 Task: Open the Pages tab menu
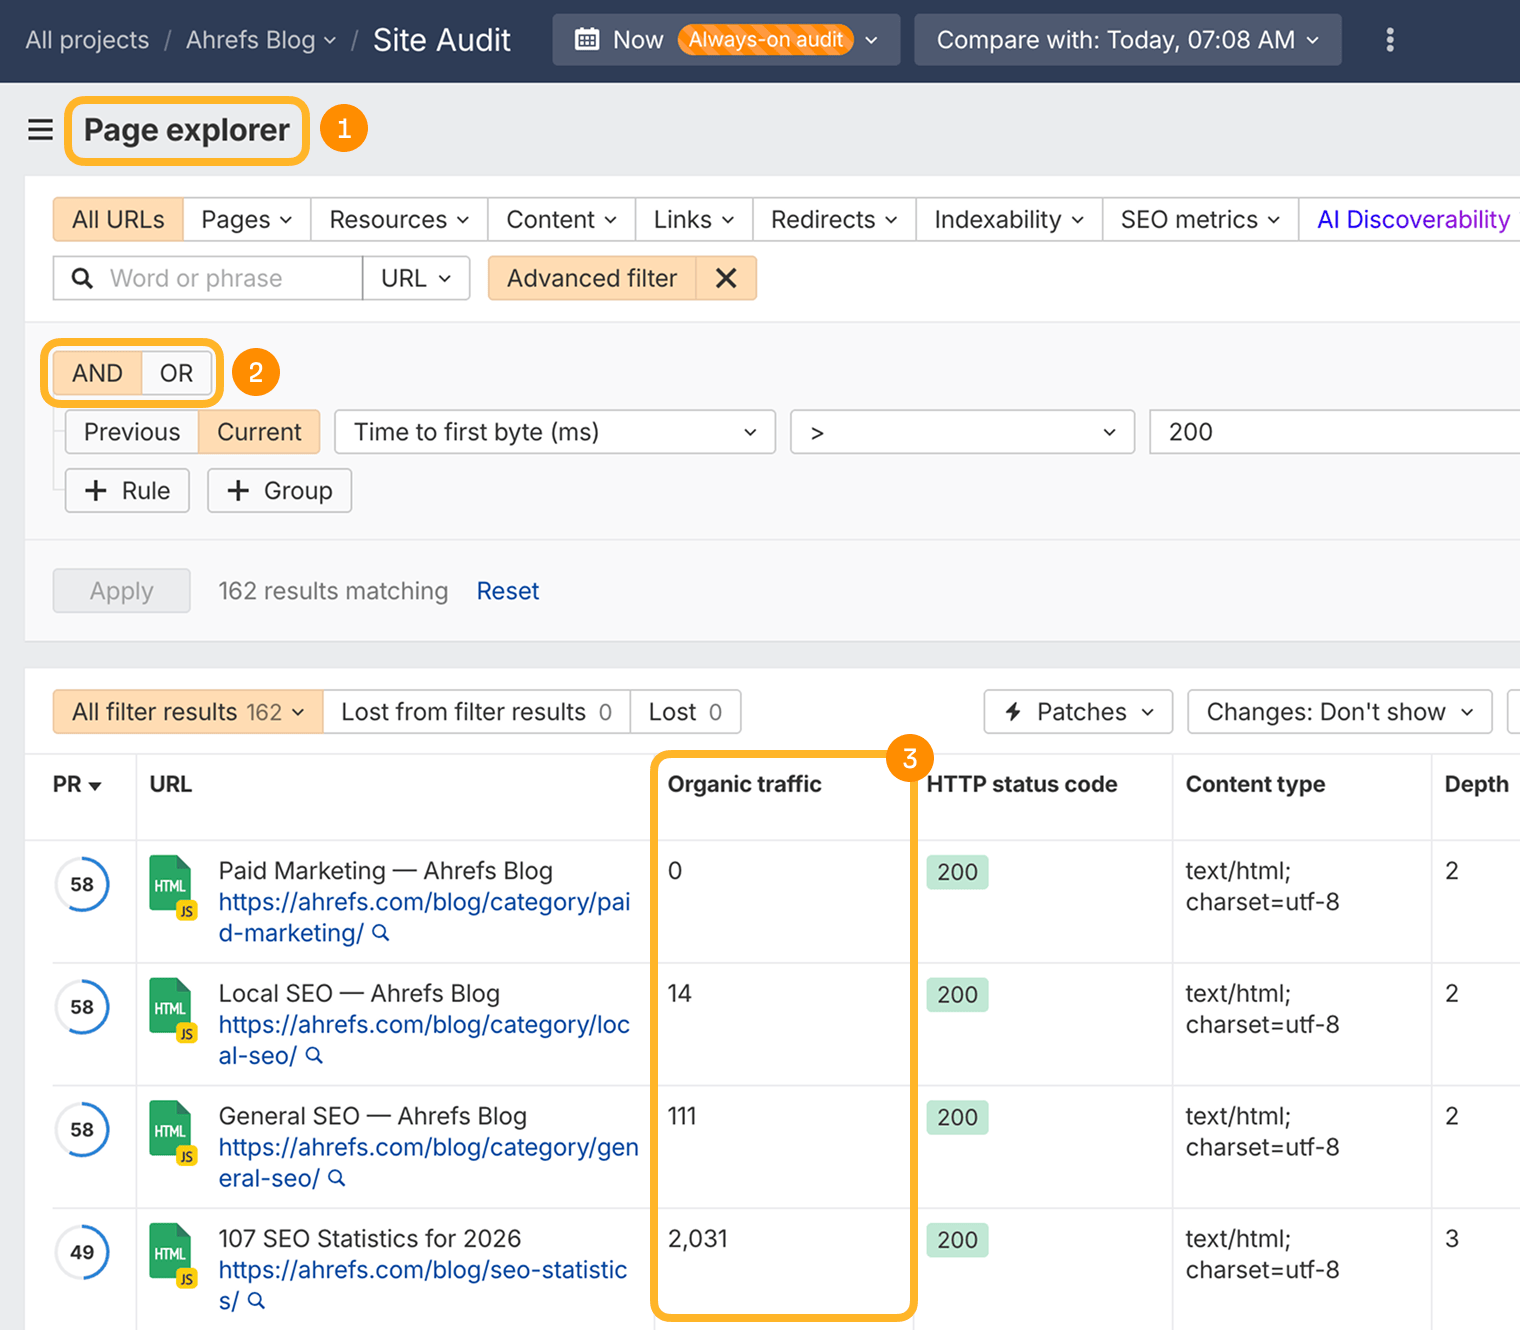247,219
